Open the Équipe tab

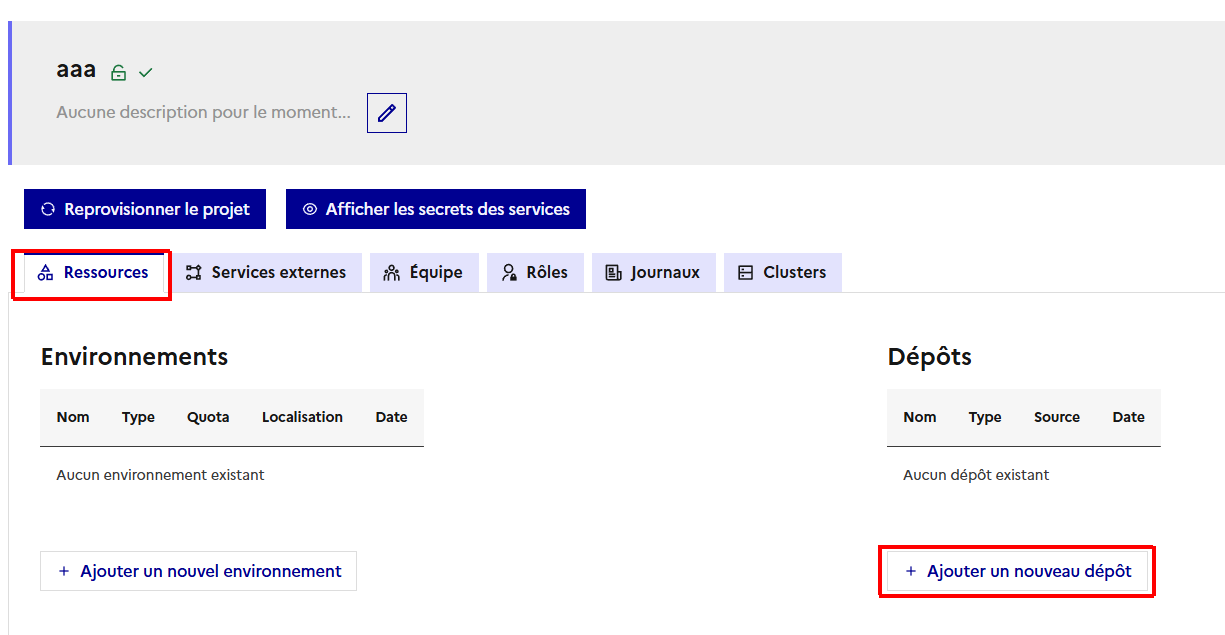424,272
